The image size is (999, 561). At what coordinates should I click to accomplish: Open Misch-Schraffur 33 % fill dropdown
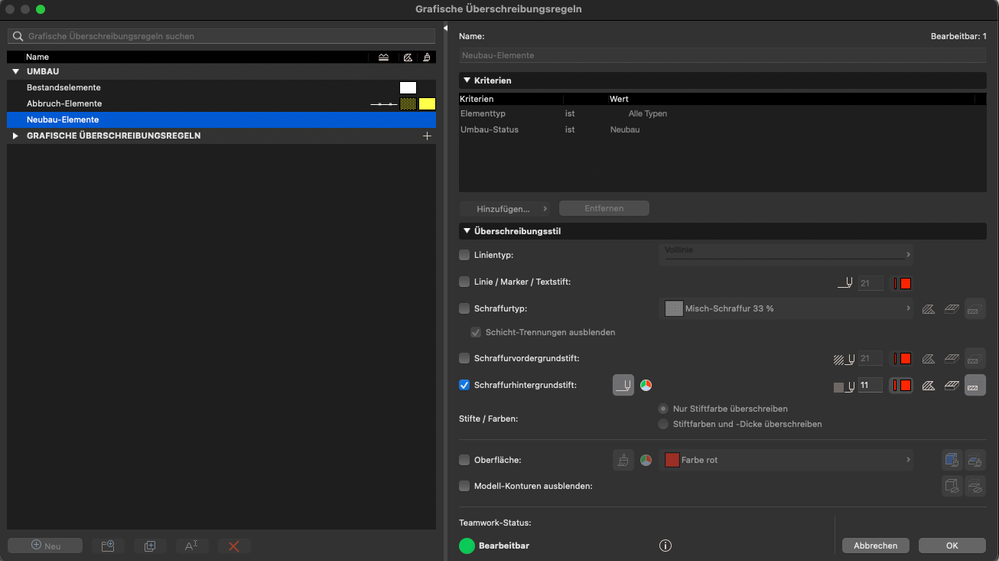786,308
